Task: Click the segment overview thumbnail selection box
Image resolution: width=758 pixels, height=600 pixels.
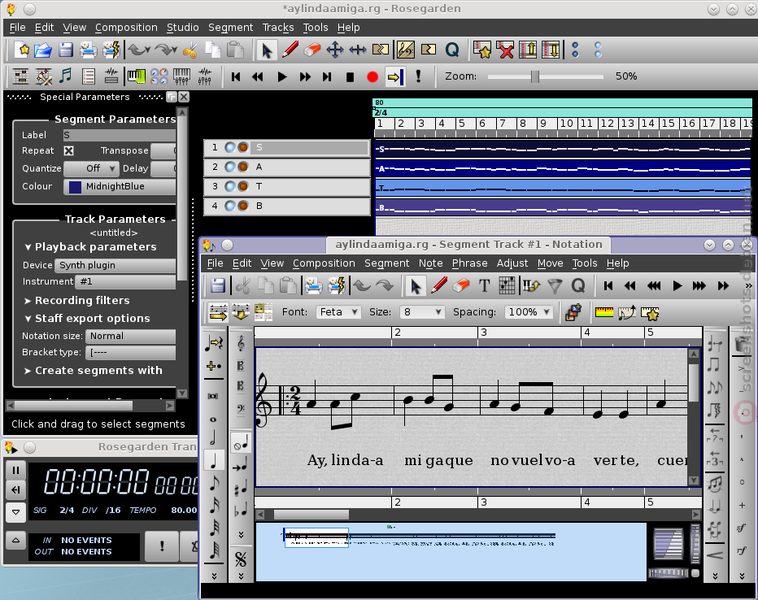Action: coord(316,537)
